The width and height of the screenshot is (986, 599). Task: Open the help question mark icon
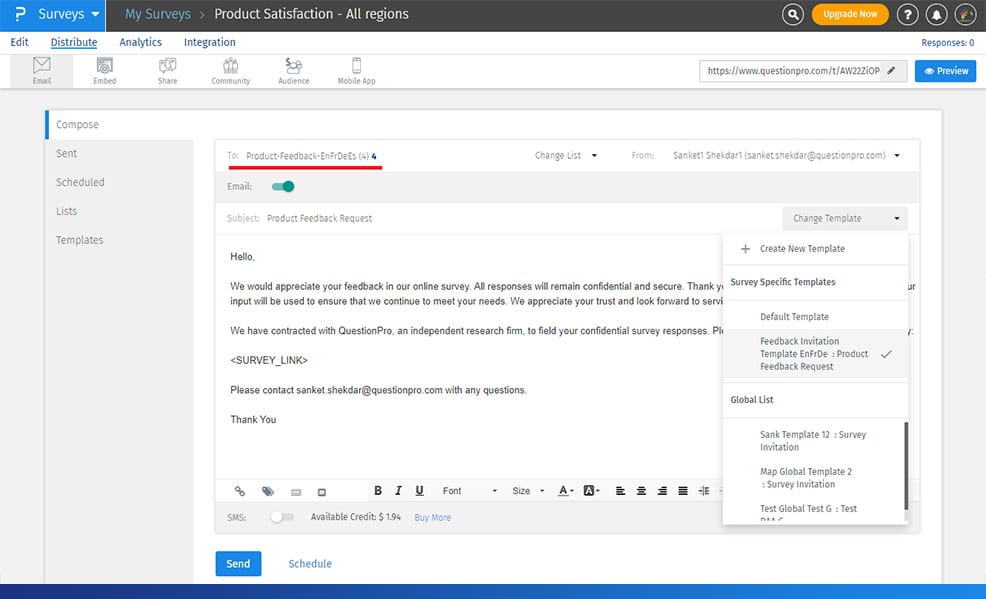907,14
